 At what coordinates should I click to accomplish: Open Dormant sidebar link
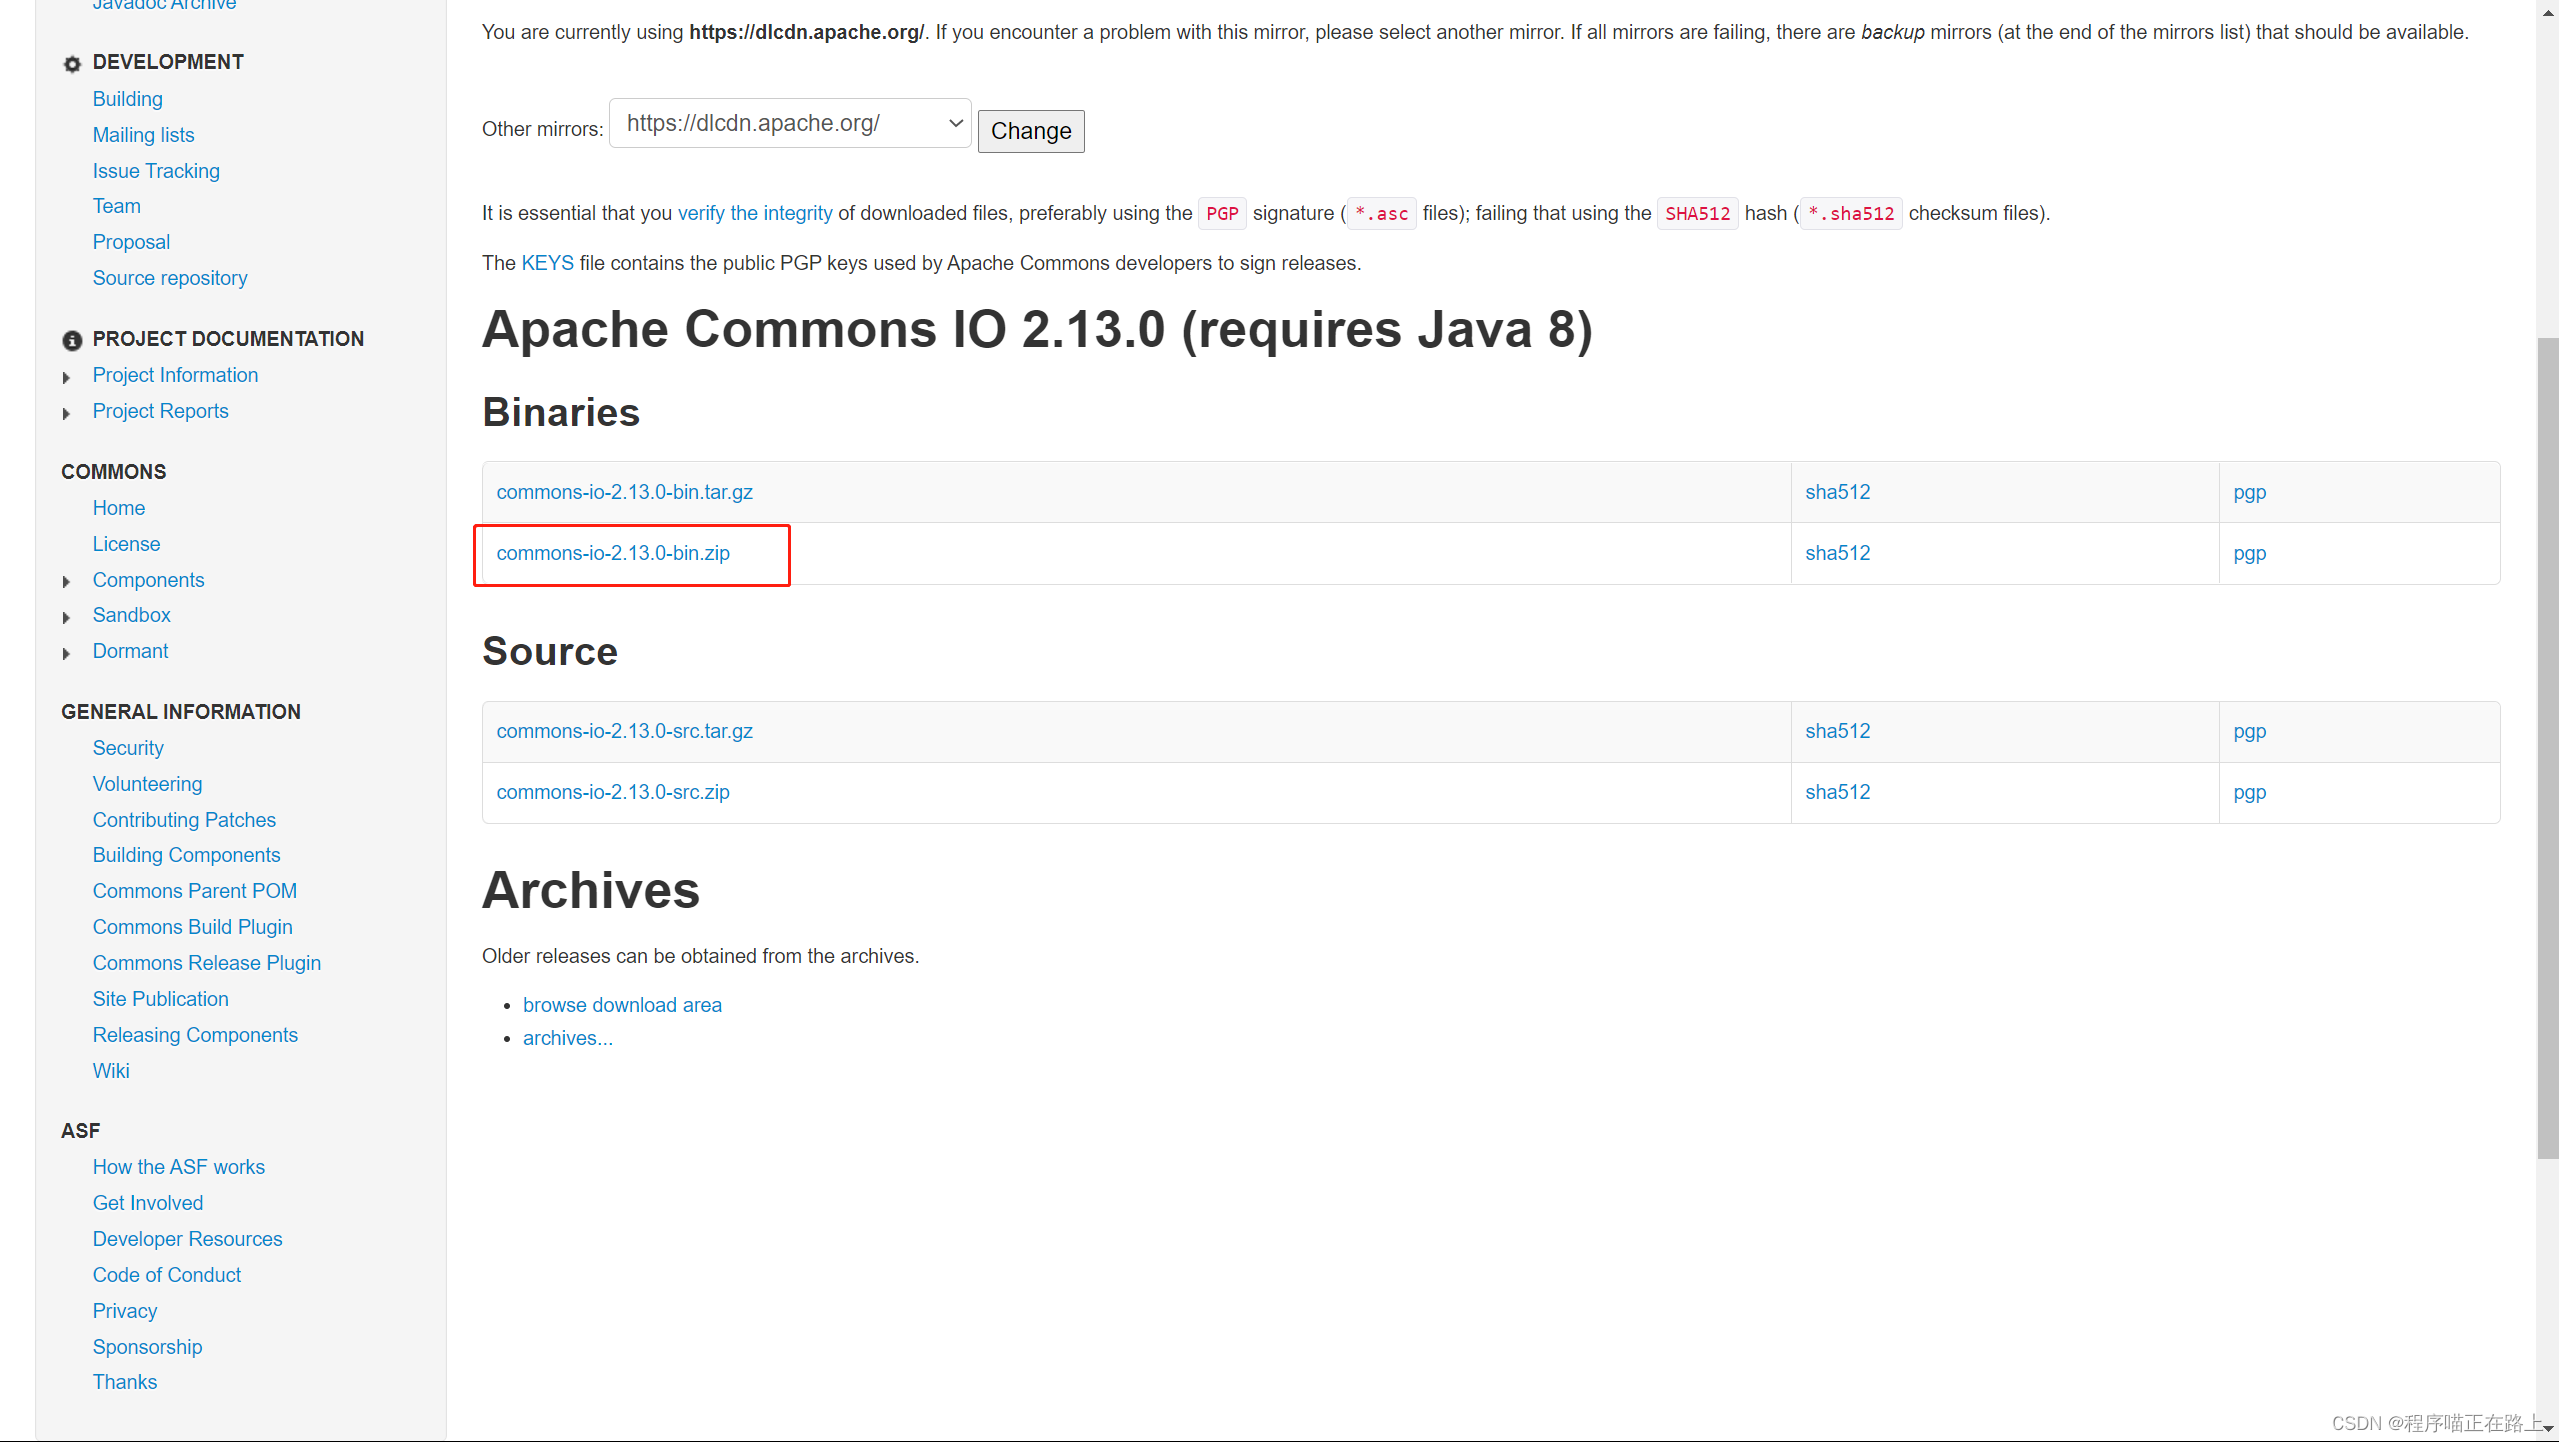tap(130, 651)
